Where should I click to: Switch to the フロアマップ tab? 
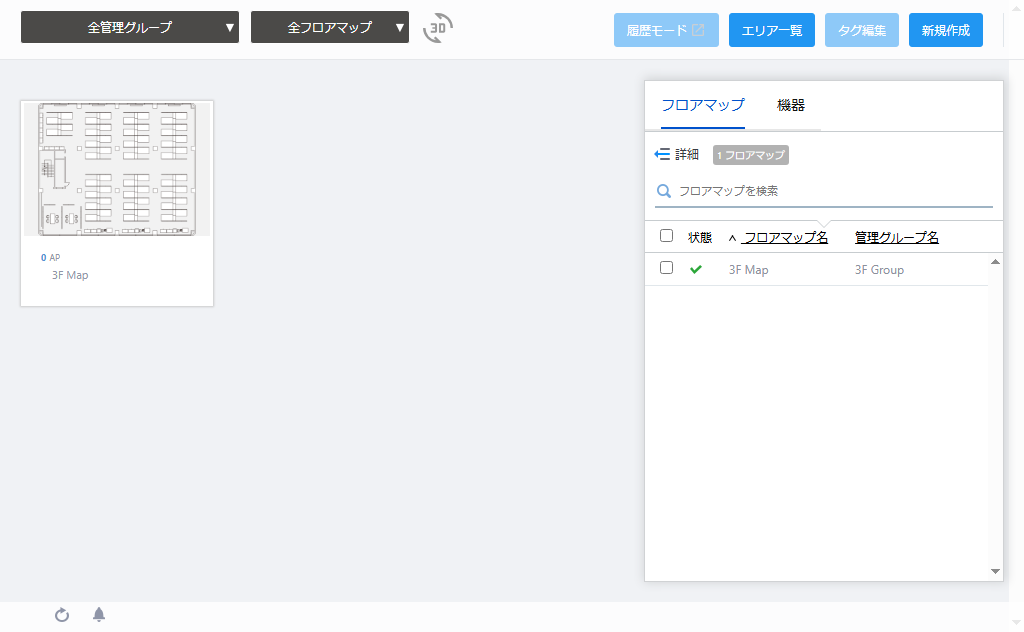[703, 105]
